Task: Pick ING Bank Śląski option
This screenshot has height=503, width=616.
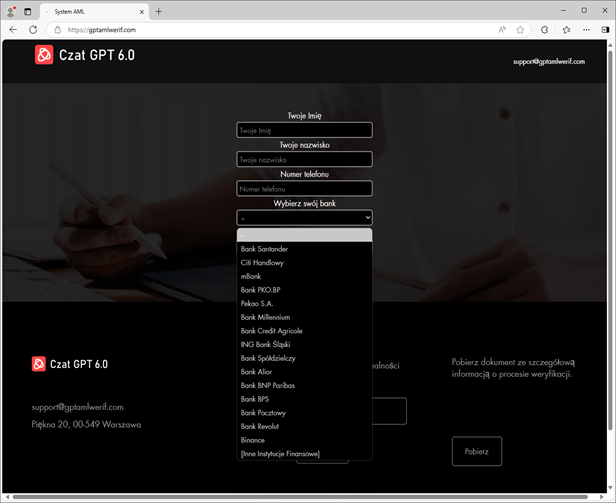Action: 267,344
